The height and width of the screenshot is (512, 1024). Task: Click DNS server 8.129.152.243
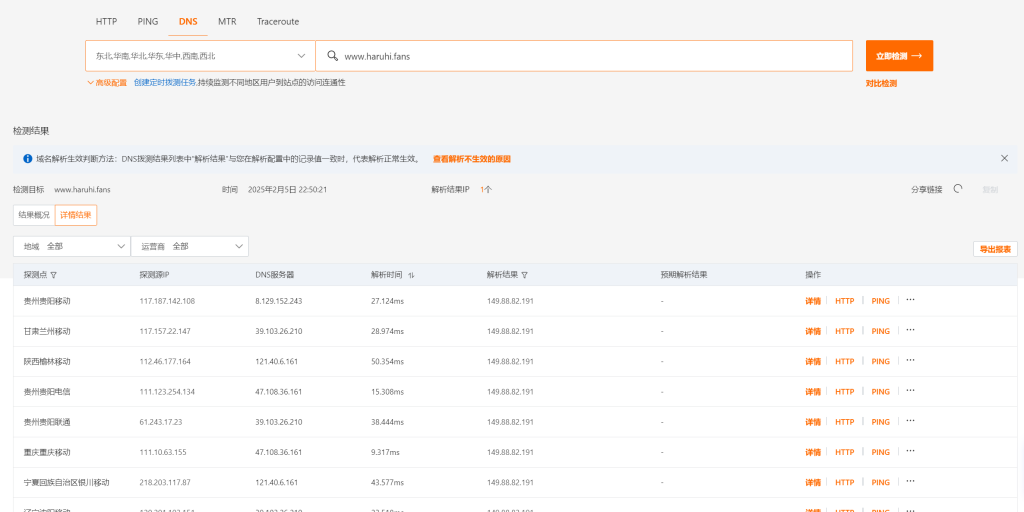(279, 301)
